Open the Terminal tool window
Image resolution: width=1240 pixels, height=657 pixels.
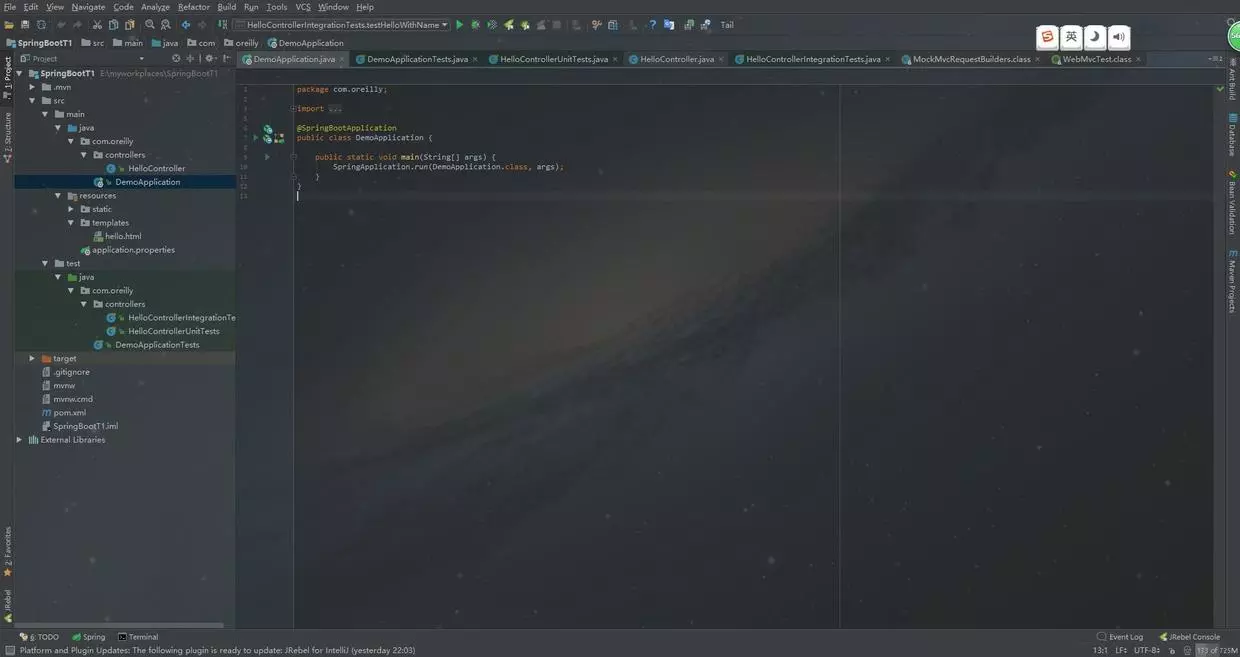138,637
